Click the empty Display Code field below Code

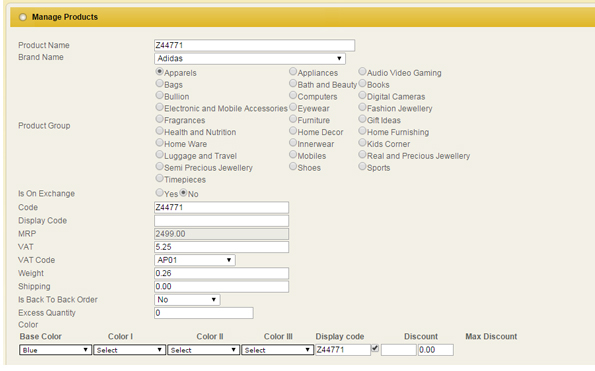coord(221,220)
